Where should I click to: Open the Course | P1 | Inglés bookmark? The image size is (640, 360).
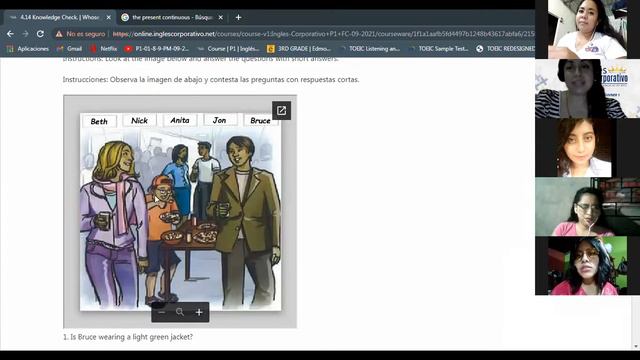coord(228,49)
